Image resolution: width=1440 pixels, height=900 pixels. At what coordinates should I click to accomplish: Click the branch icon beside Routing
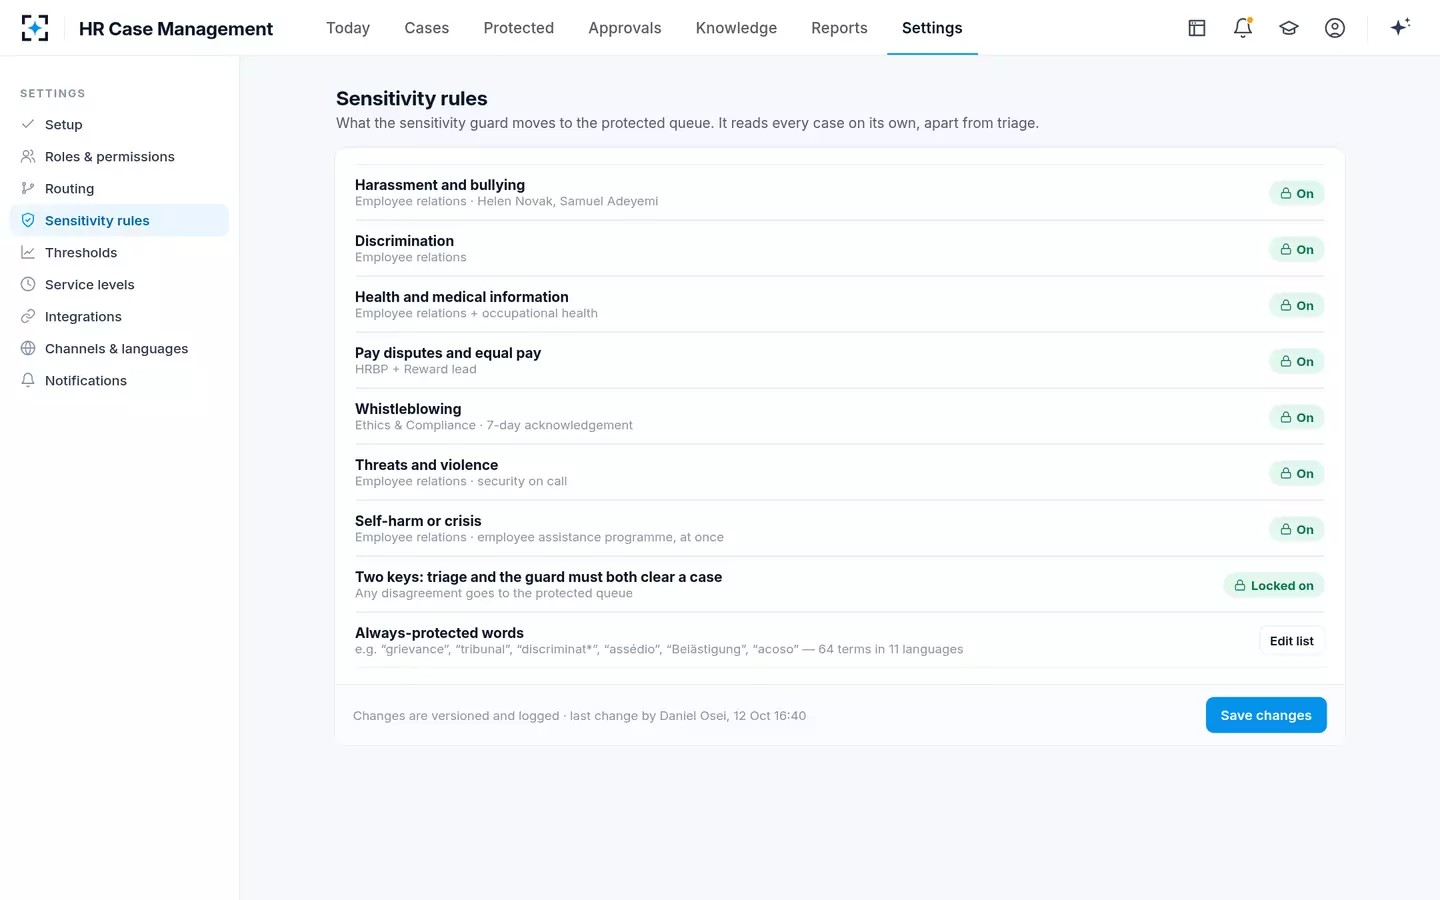28,188
